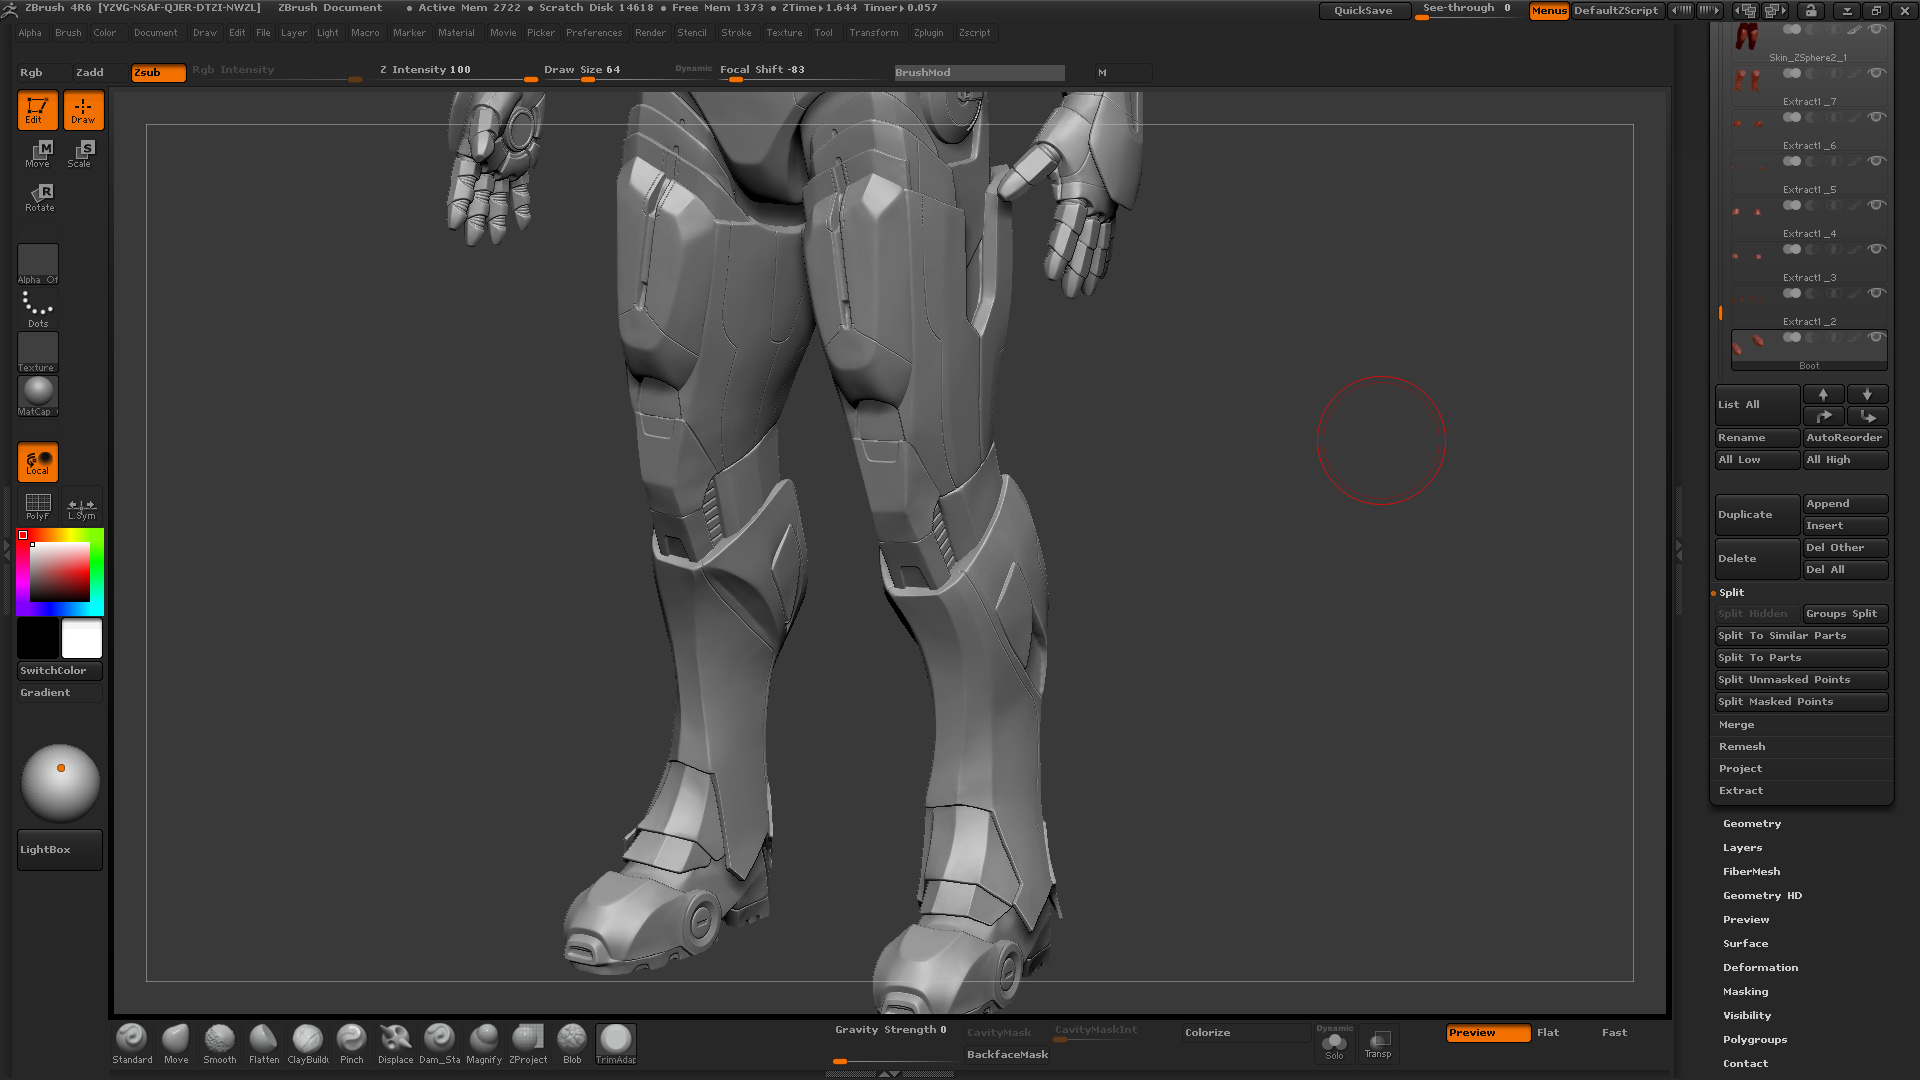
Task: Choose the ClayBuildup brush
Action: click(308, 1044)
